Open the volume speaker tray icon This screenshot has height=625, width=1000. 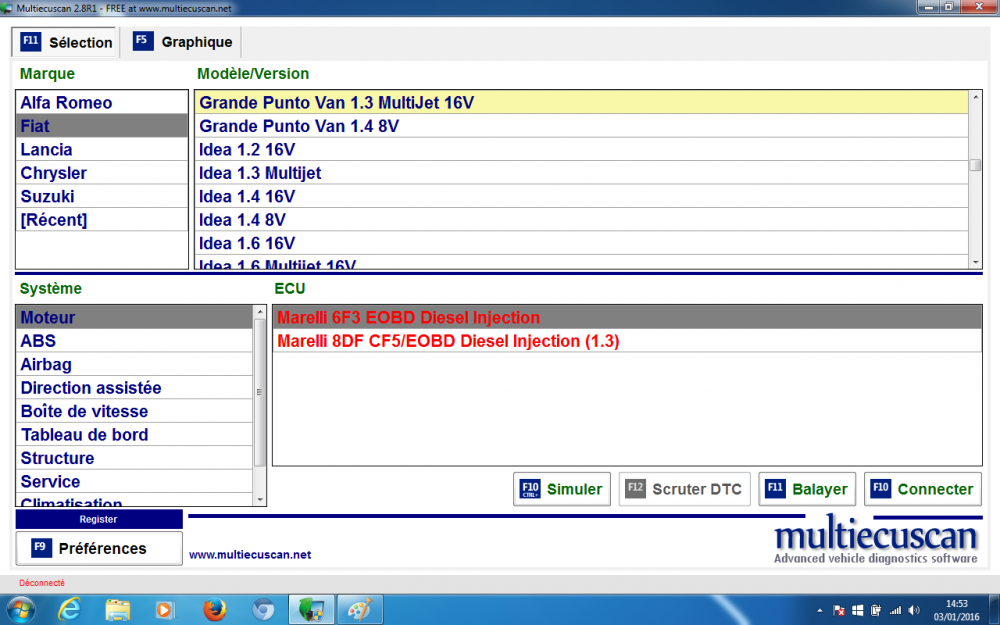(915, 610)
